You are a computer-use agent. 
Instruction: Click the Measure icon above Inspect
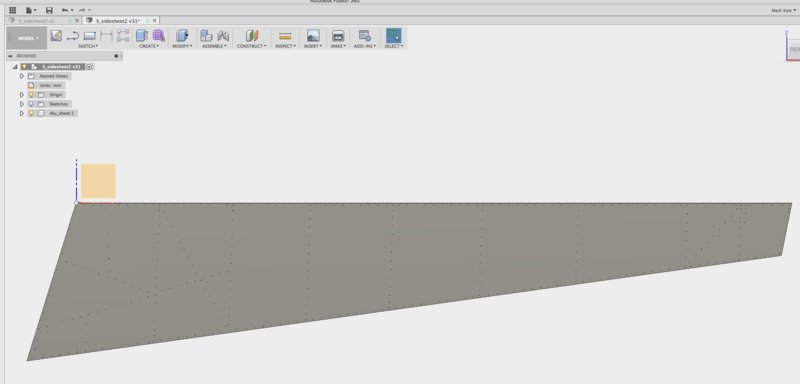(x=285, y=36)
